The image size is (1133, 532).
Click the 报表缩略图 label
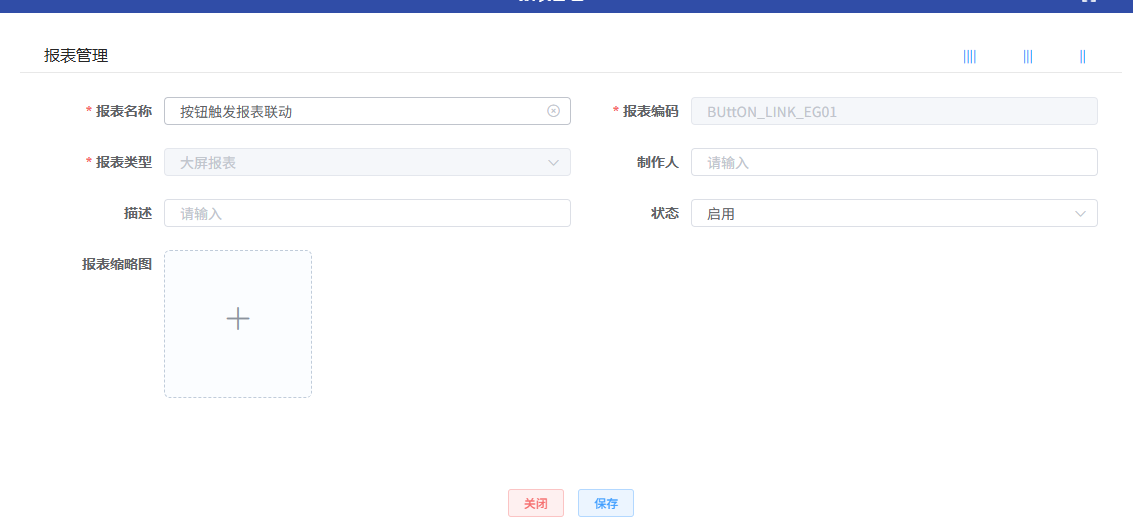(117, 265)
